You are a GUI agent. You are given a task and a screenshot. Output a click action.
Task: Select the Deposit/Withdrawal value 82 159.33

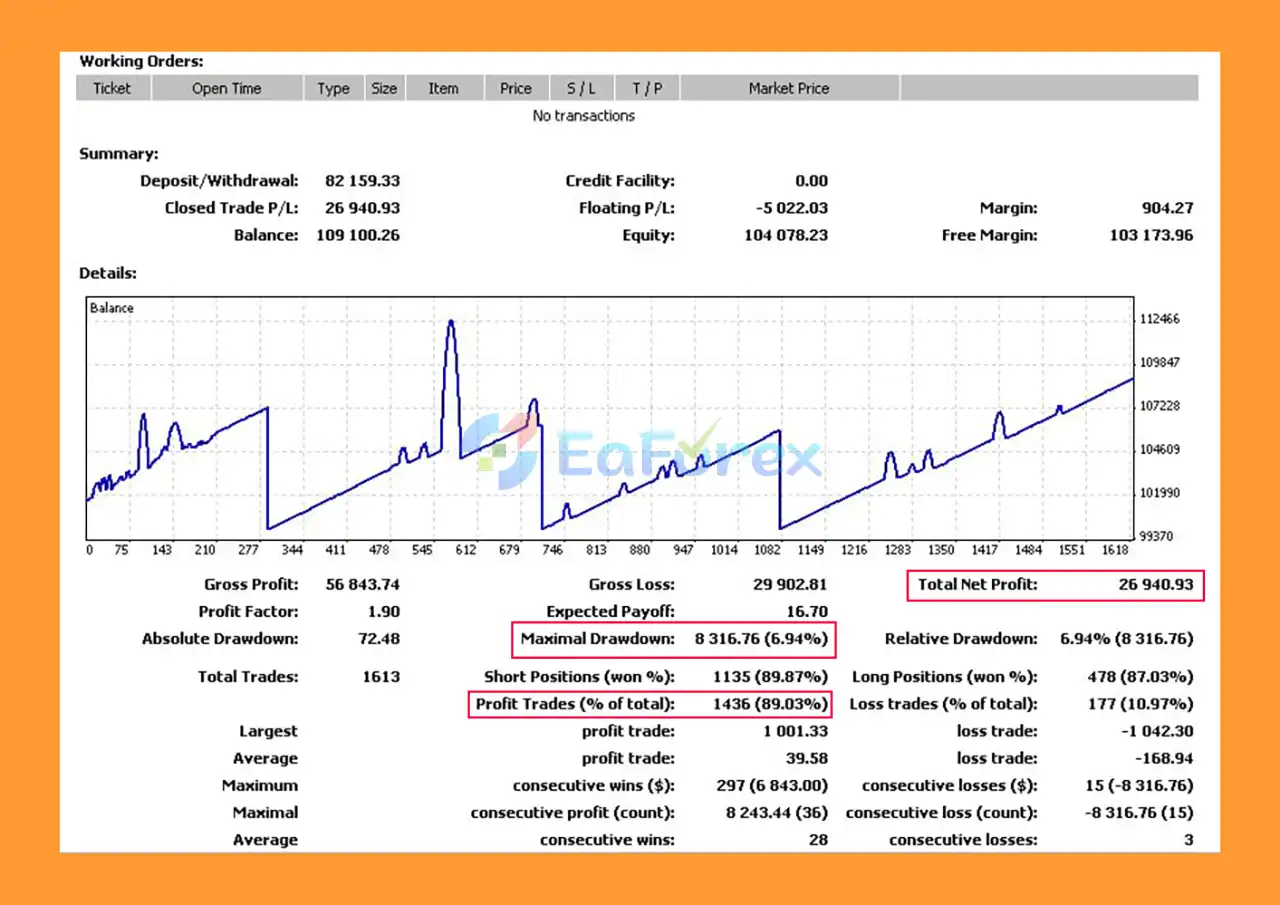[x=362, y=181]
